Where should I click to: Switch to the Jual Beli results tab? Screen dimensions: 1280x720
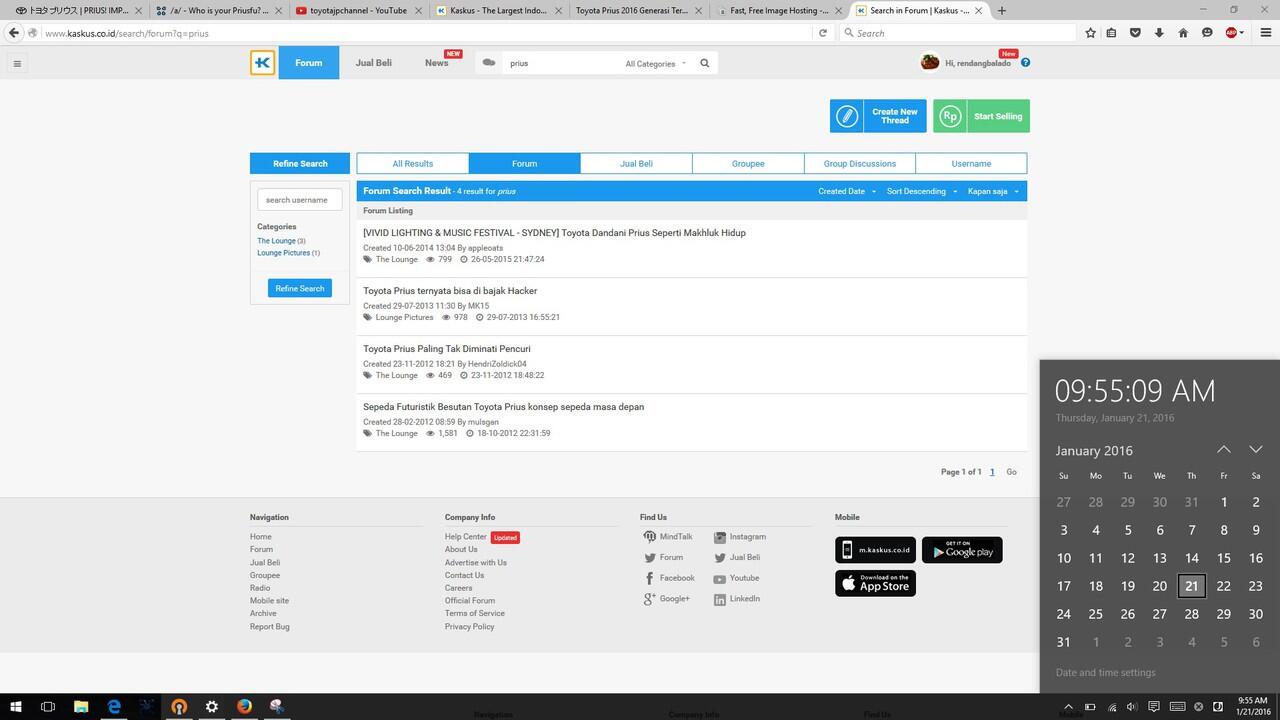pyautogui.click(x=636, y=163)
